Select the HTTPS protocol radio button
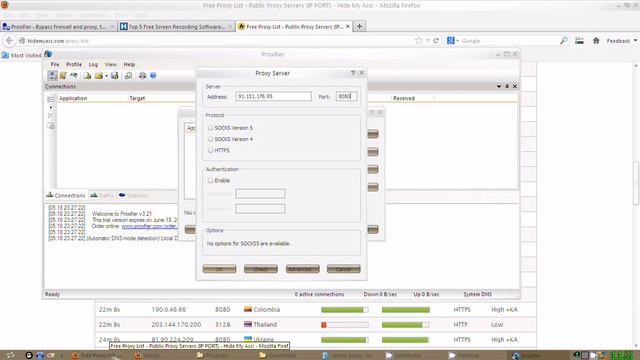Screen dimensions: 640x360 coord(211,150)
